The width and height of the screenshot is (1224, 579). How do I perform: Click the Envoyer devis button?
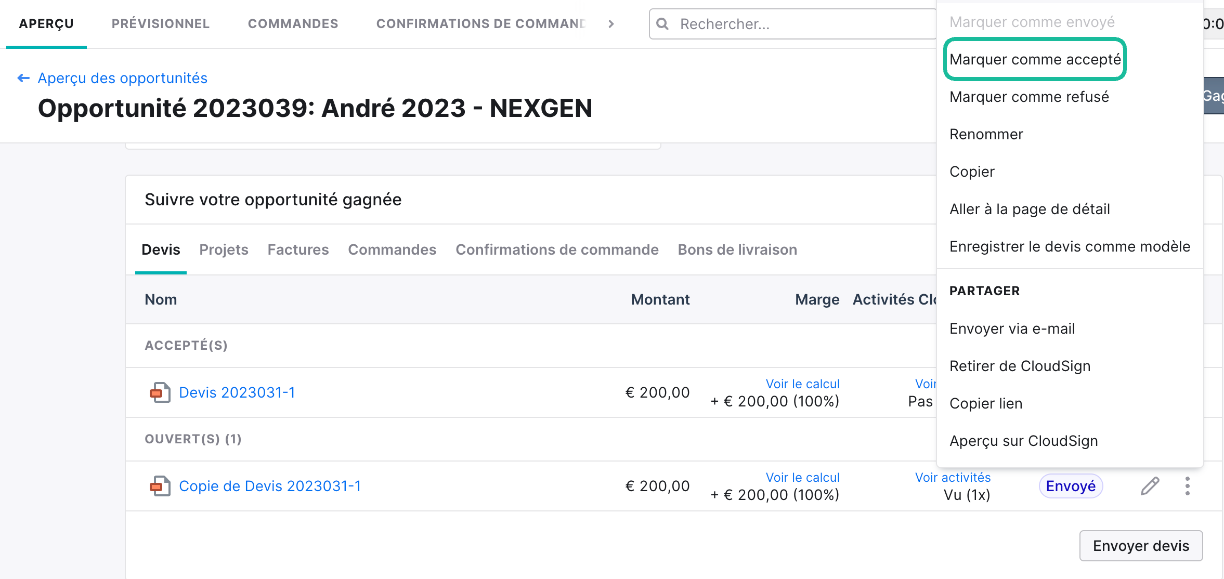(1141, 546)
